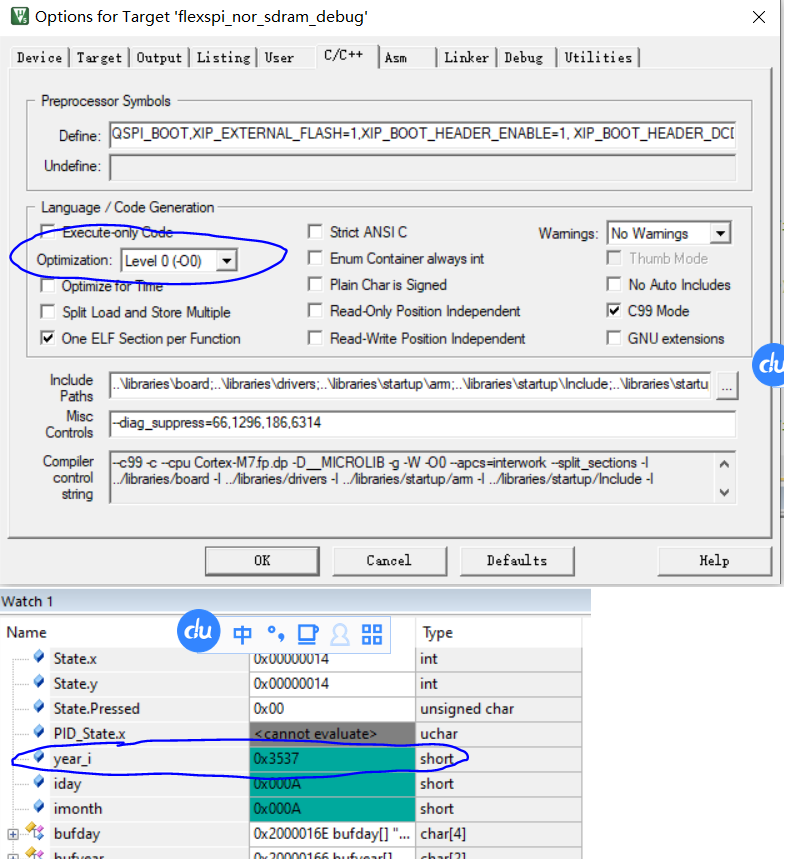Open Help for target options
The image size is (785, 859).
(x=714, y=560)
